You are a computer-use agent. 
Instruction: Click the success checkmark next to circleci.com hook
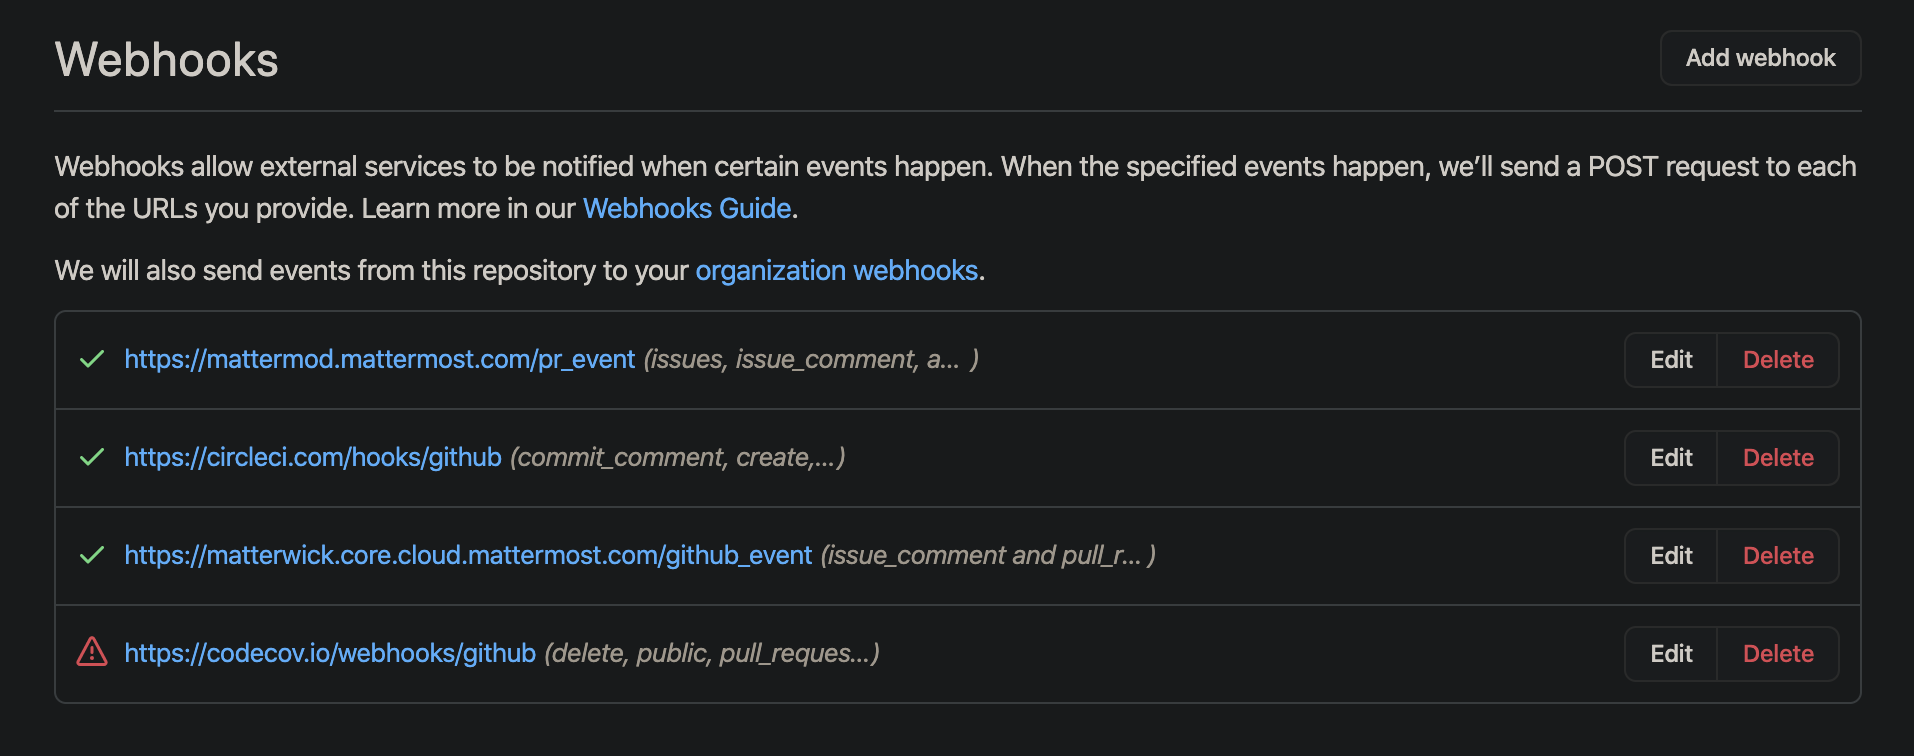(90, 457)
